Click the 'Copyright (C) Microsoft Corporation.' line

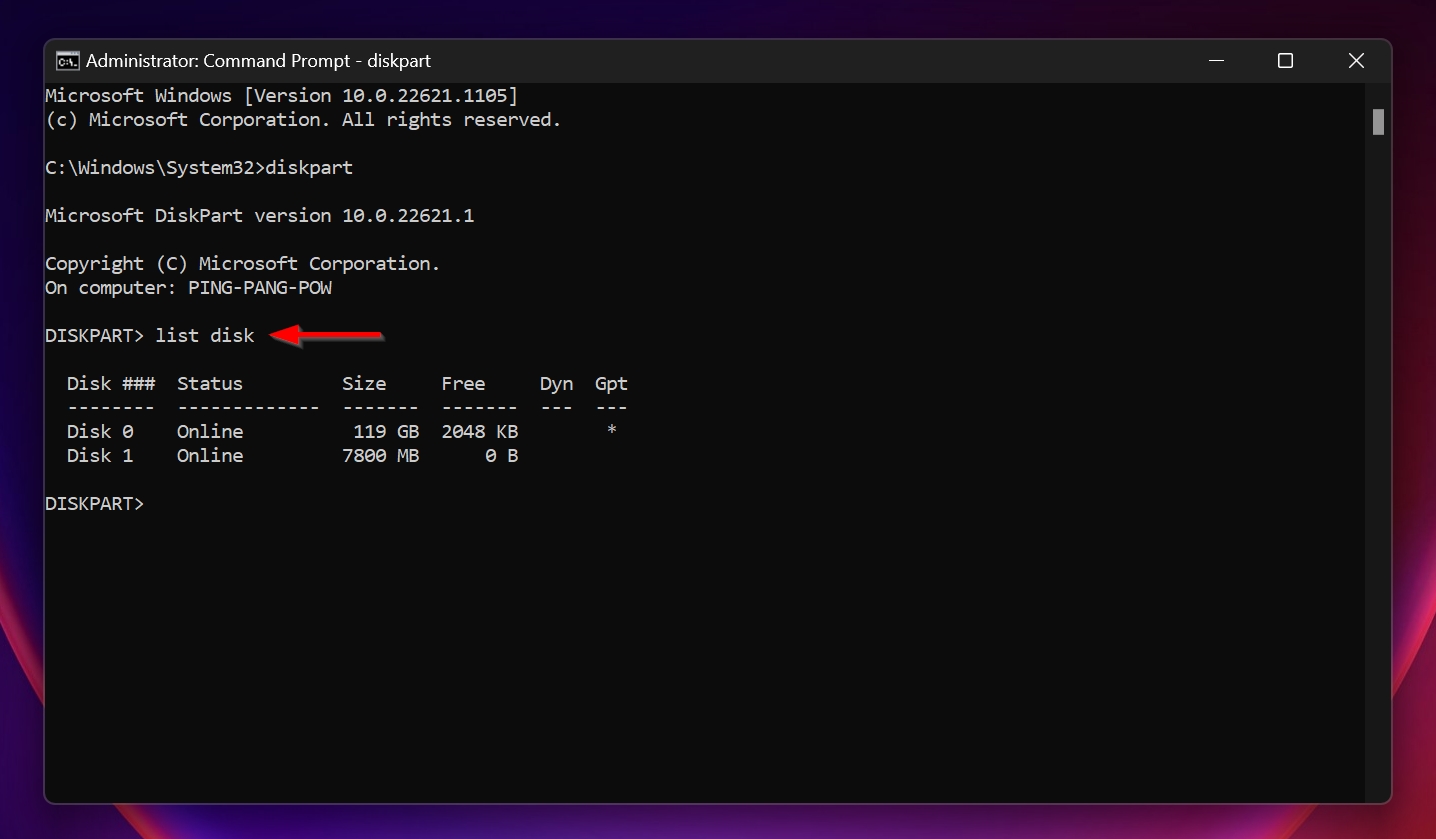243,264
